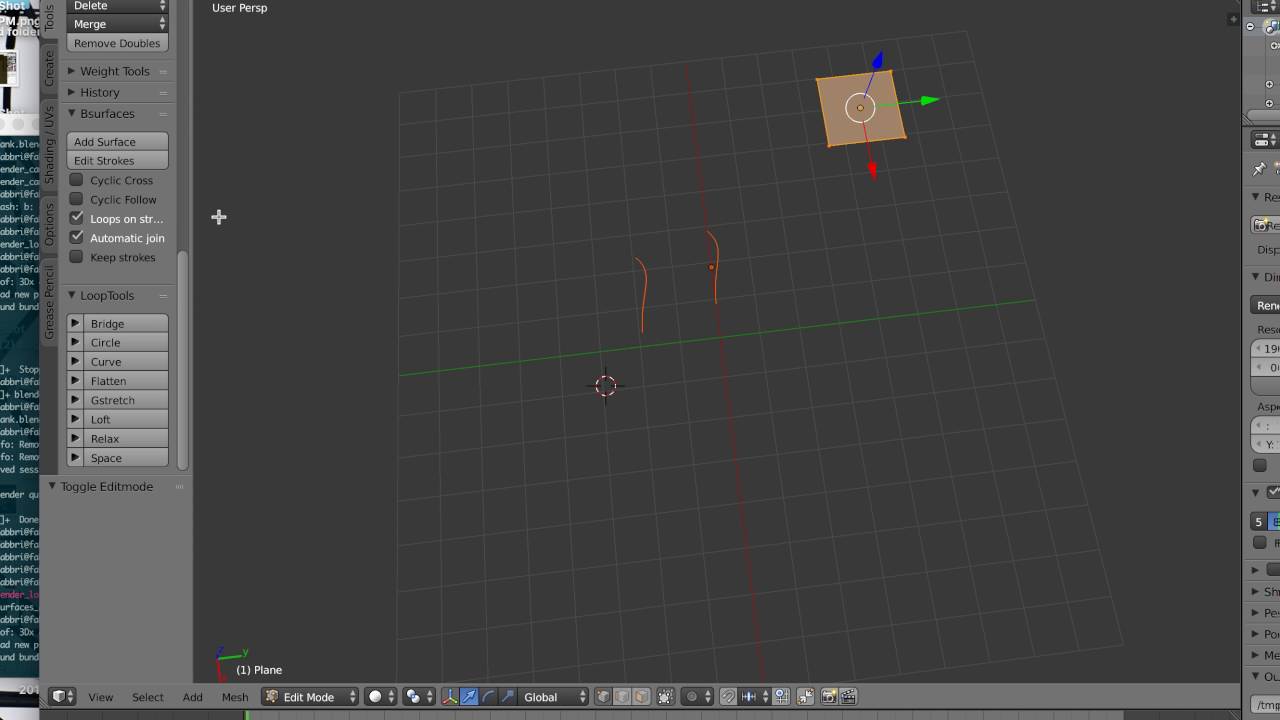Uncheck Loops on strokes option
This screenshot has height=720, width=1280.
(76, 218)
